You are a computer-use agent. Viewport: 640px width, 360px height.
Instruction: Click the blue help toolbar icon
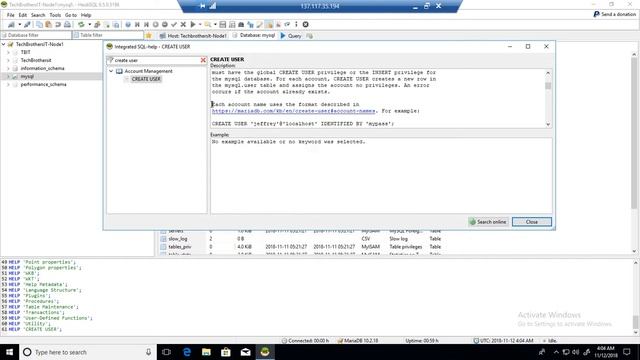click(x=128, y=24)
